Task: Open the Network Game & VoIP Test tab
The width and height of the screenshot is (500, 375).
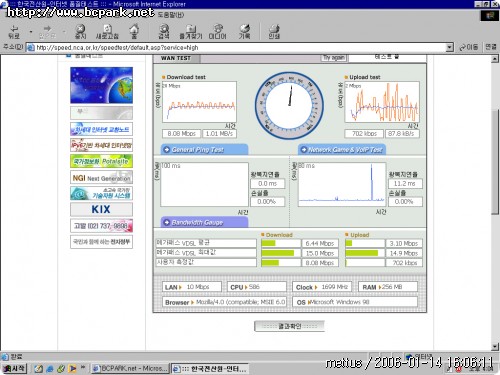Action: [x=342, y=150]
